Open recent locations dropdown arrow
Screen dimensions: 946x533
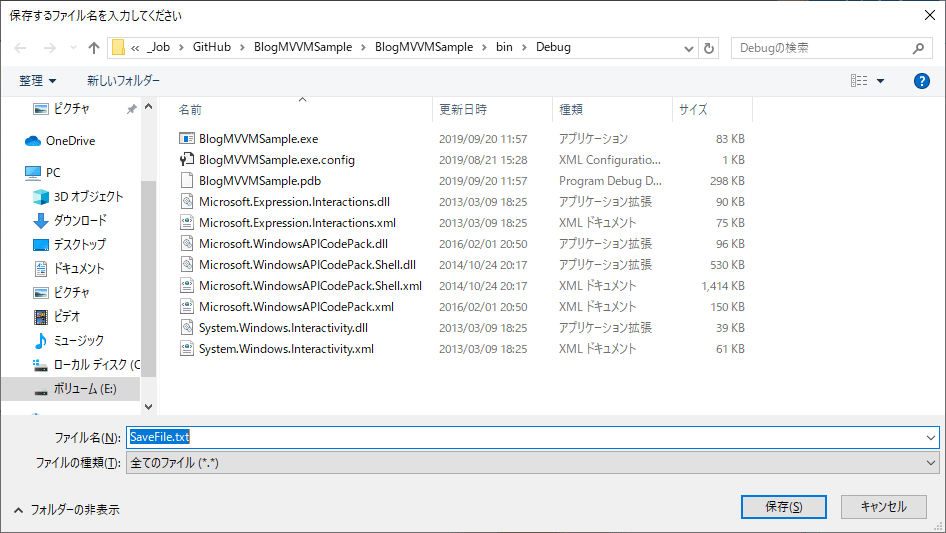tap(73, 48)
